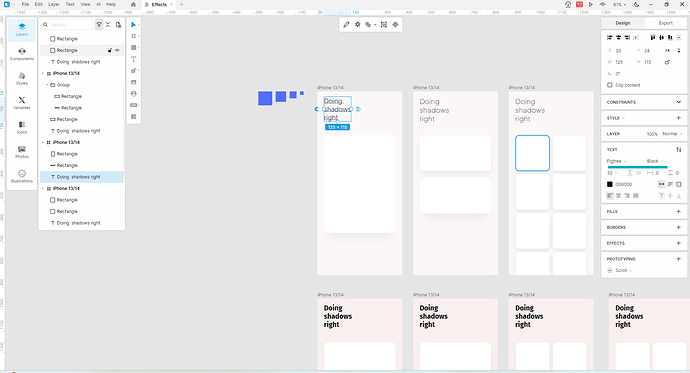Toggle lock on hovered Rectangle layer

click(110, 51)
